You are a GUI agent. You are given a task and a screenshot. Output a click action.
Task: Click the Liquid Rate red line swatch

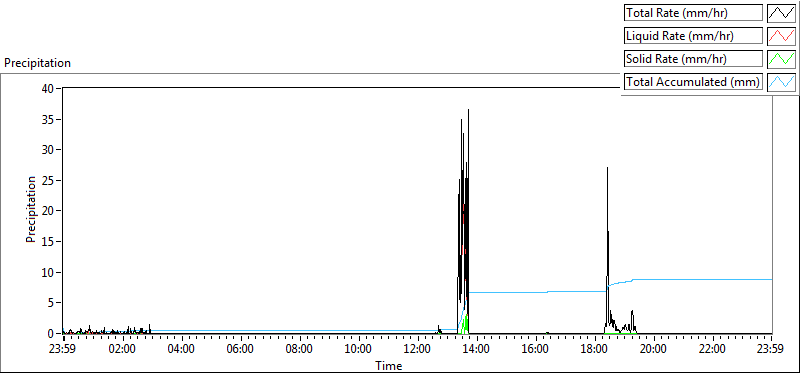click(x=782, y=36)
